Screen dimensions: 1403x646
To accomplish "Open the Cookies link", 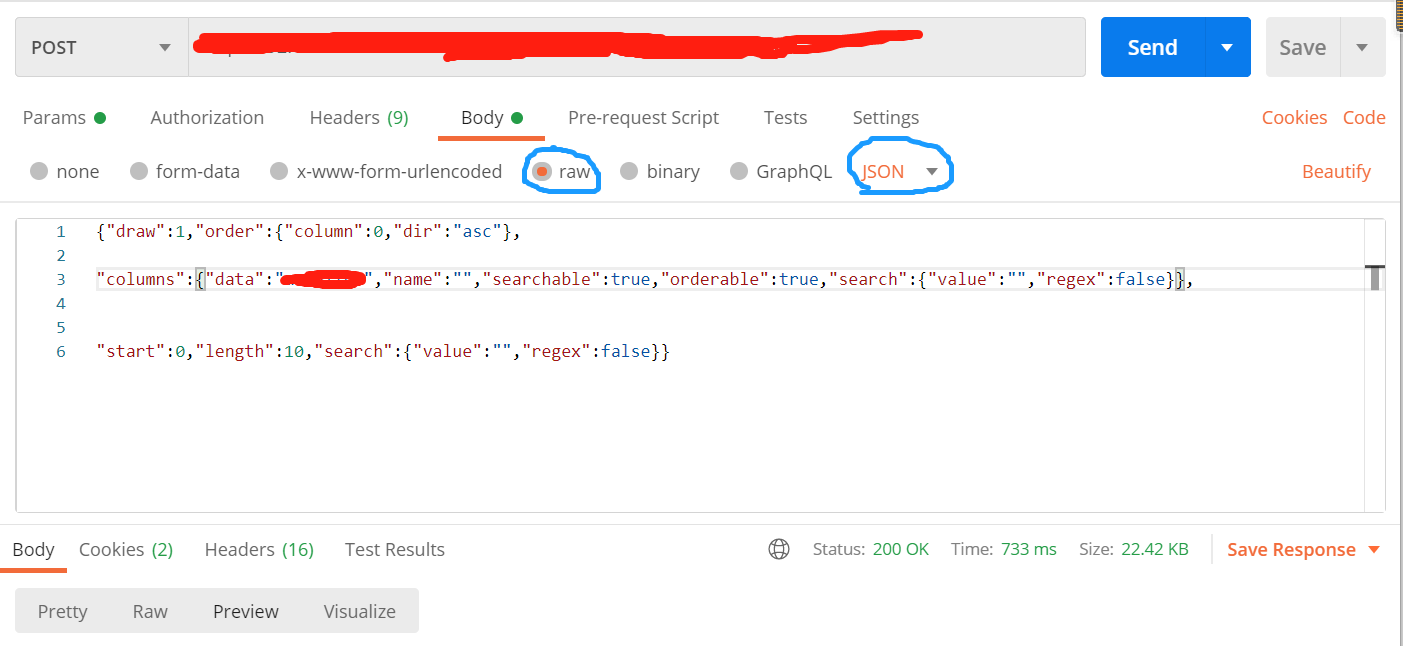I will click(x=1294, y=118).
